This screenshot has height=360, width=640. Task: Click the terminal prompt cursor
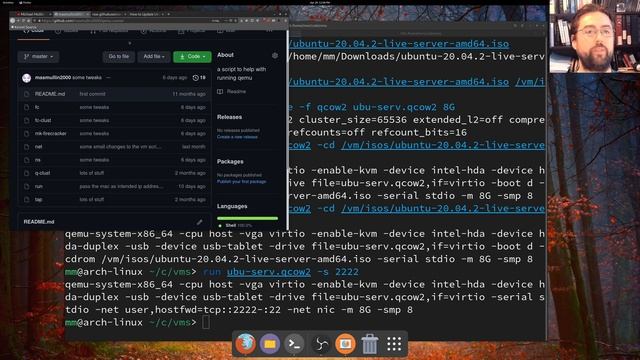[206, 322]
